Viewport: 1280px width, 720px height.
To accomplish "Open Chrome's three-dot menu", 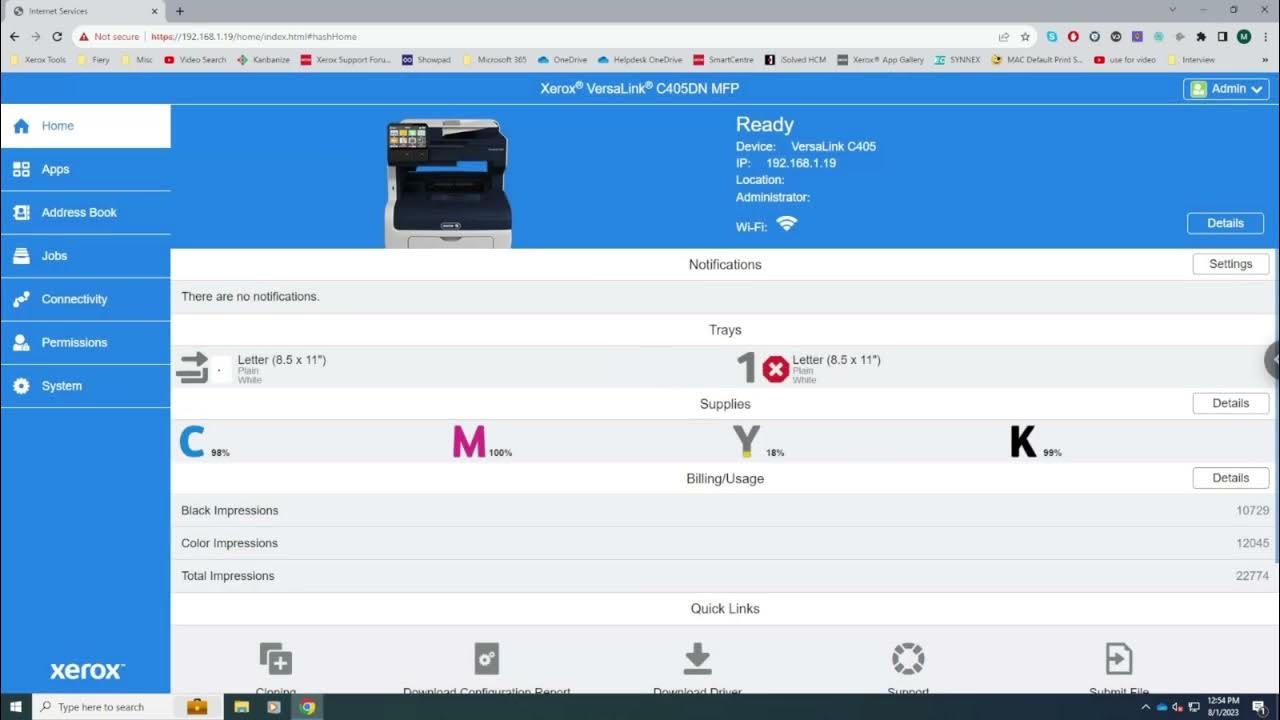I will pyautogui.click(x=1265, y=36).
